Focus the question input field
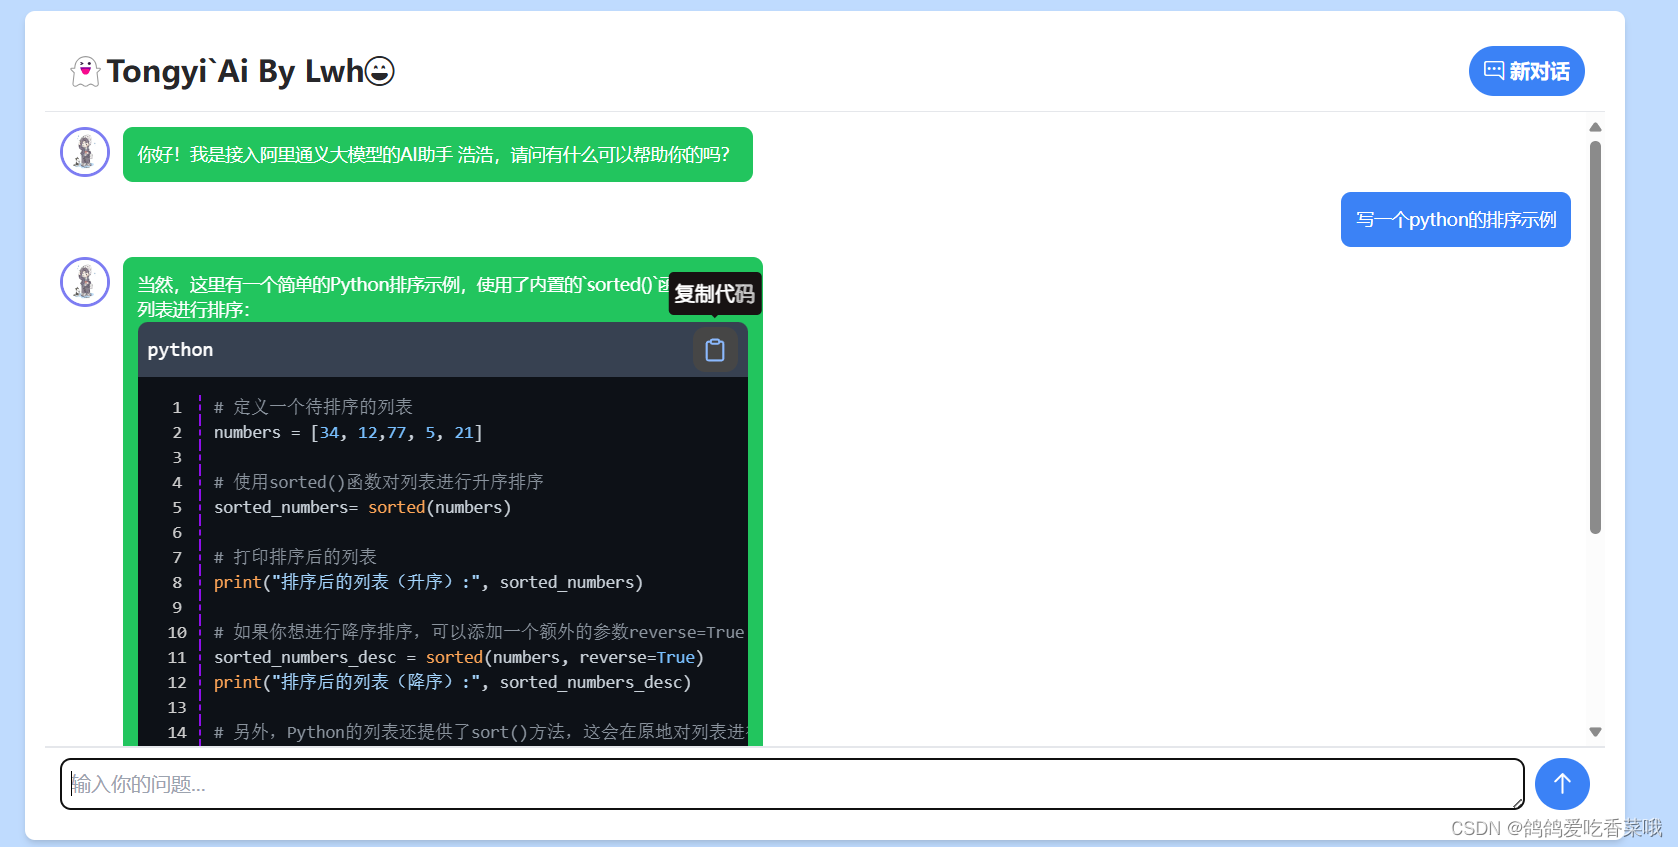 [x=792, y=784]
